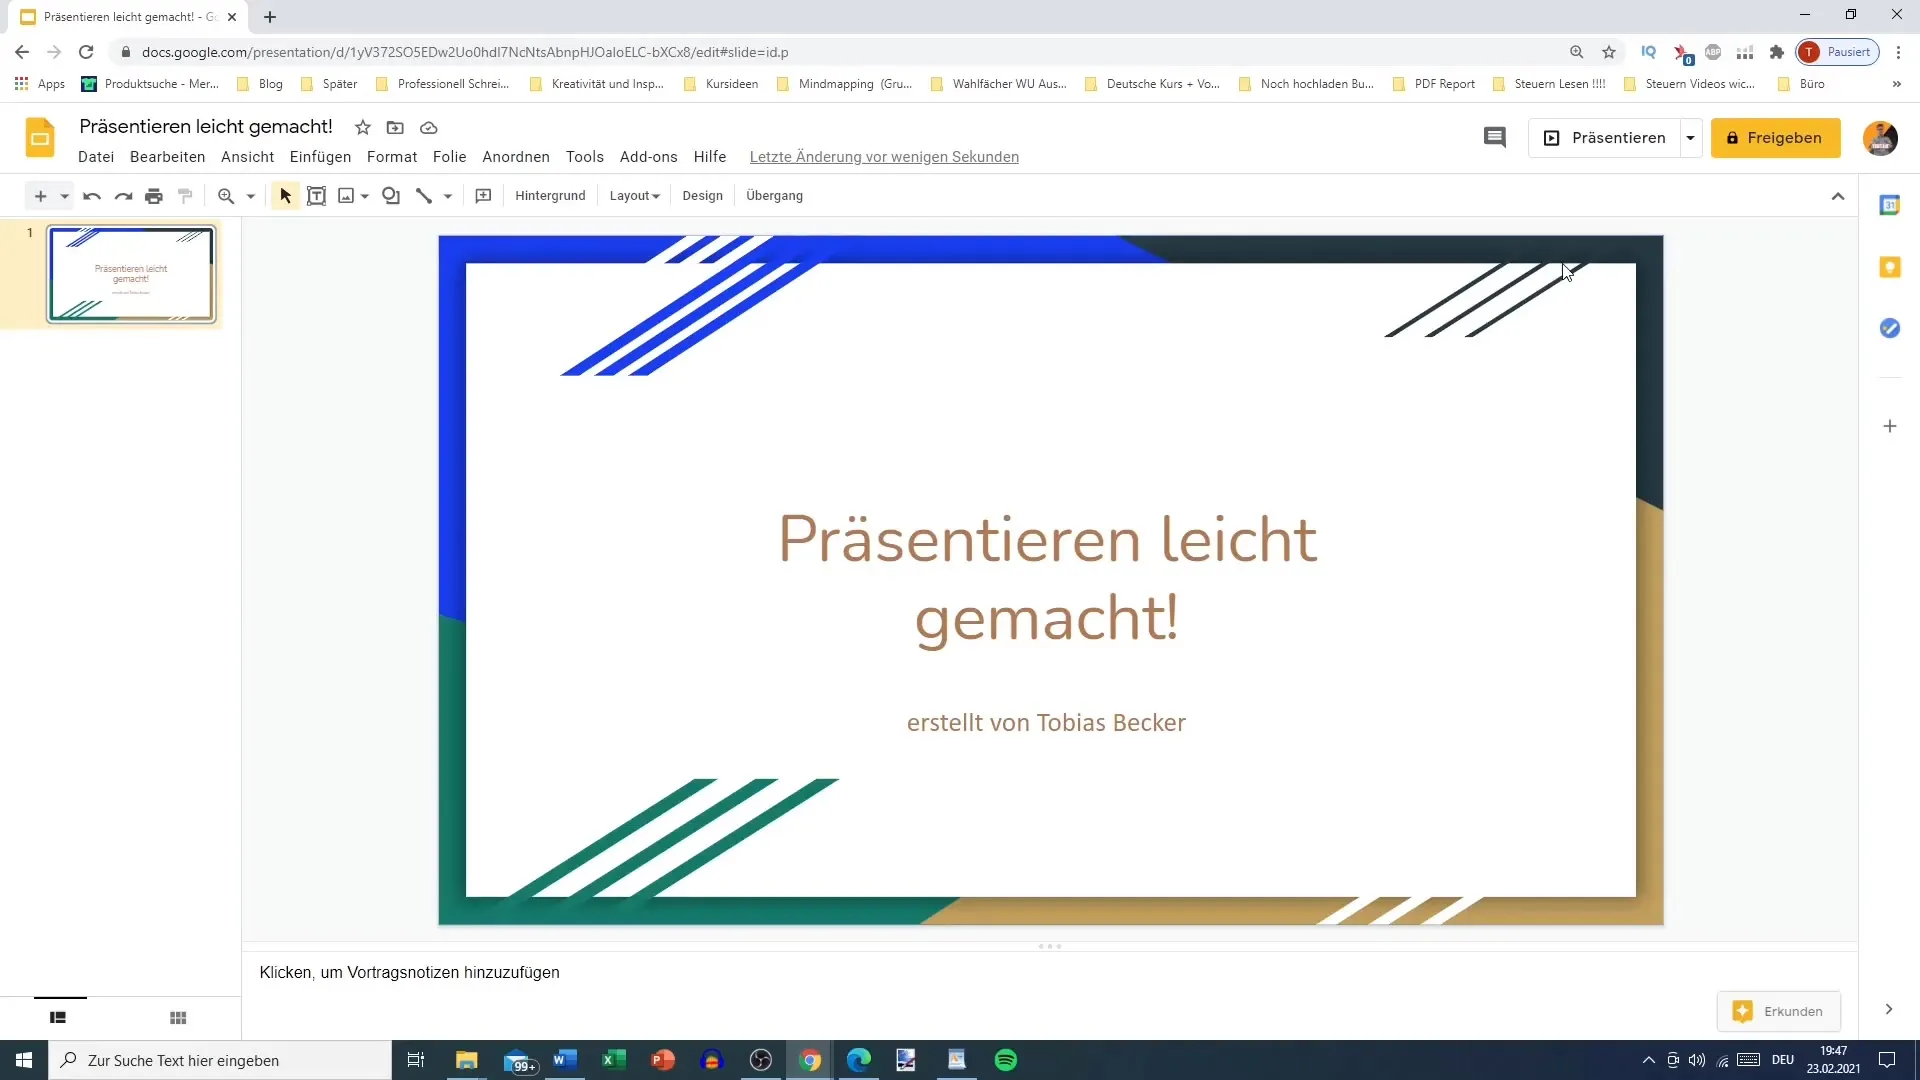The width and height of the screenshot is (1920, 1080).
Task: Click the shape insertion icon
Action: pos(392,195)
